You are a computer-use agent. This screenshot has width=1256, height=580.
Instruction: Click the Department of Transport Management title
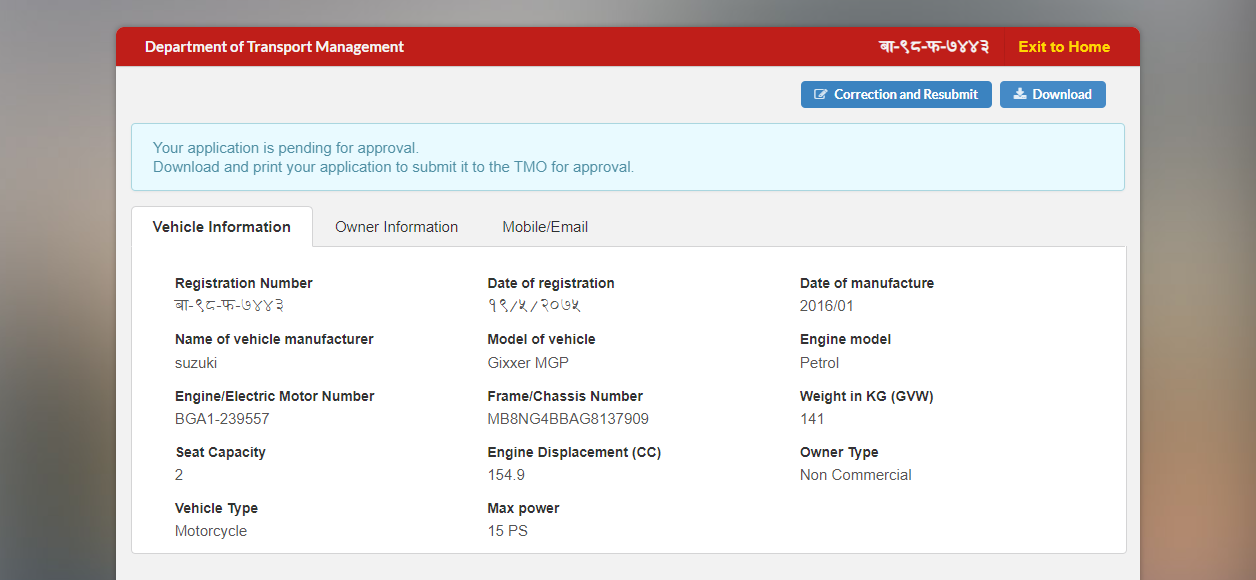pyautogui.click(x=274, y=46)
